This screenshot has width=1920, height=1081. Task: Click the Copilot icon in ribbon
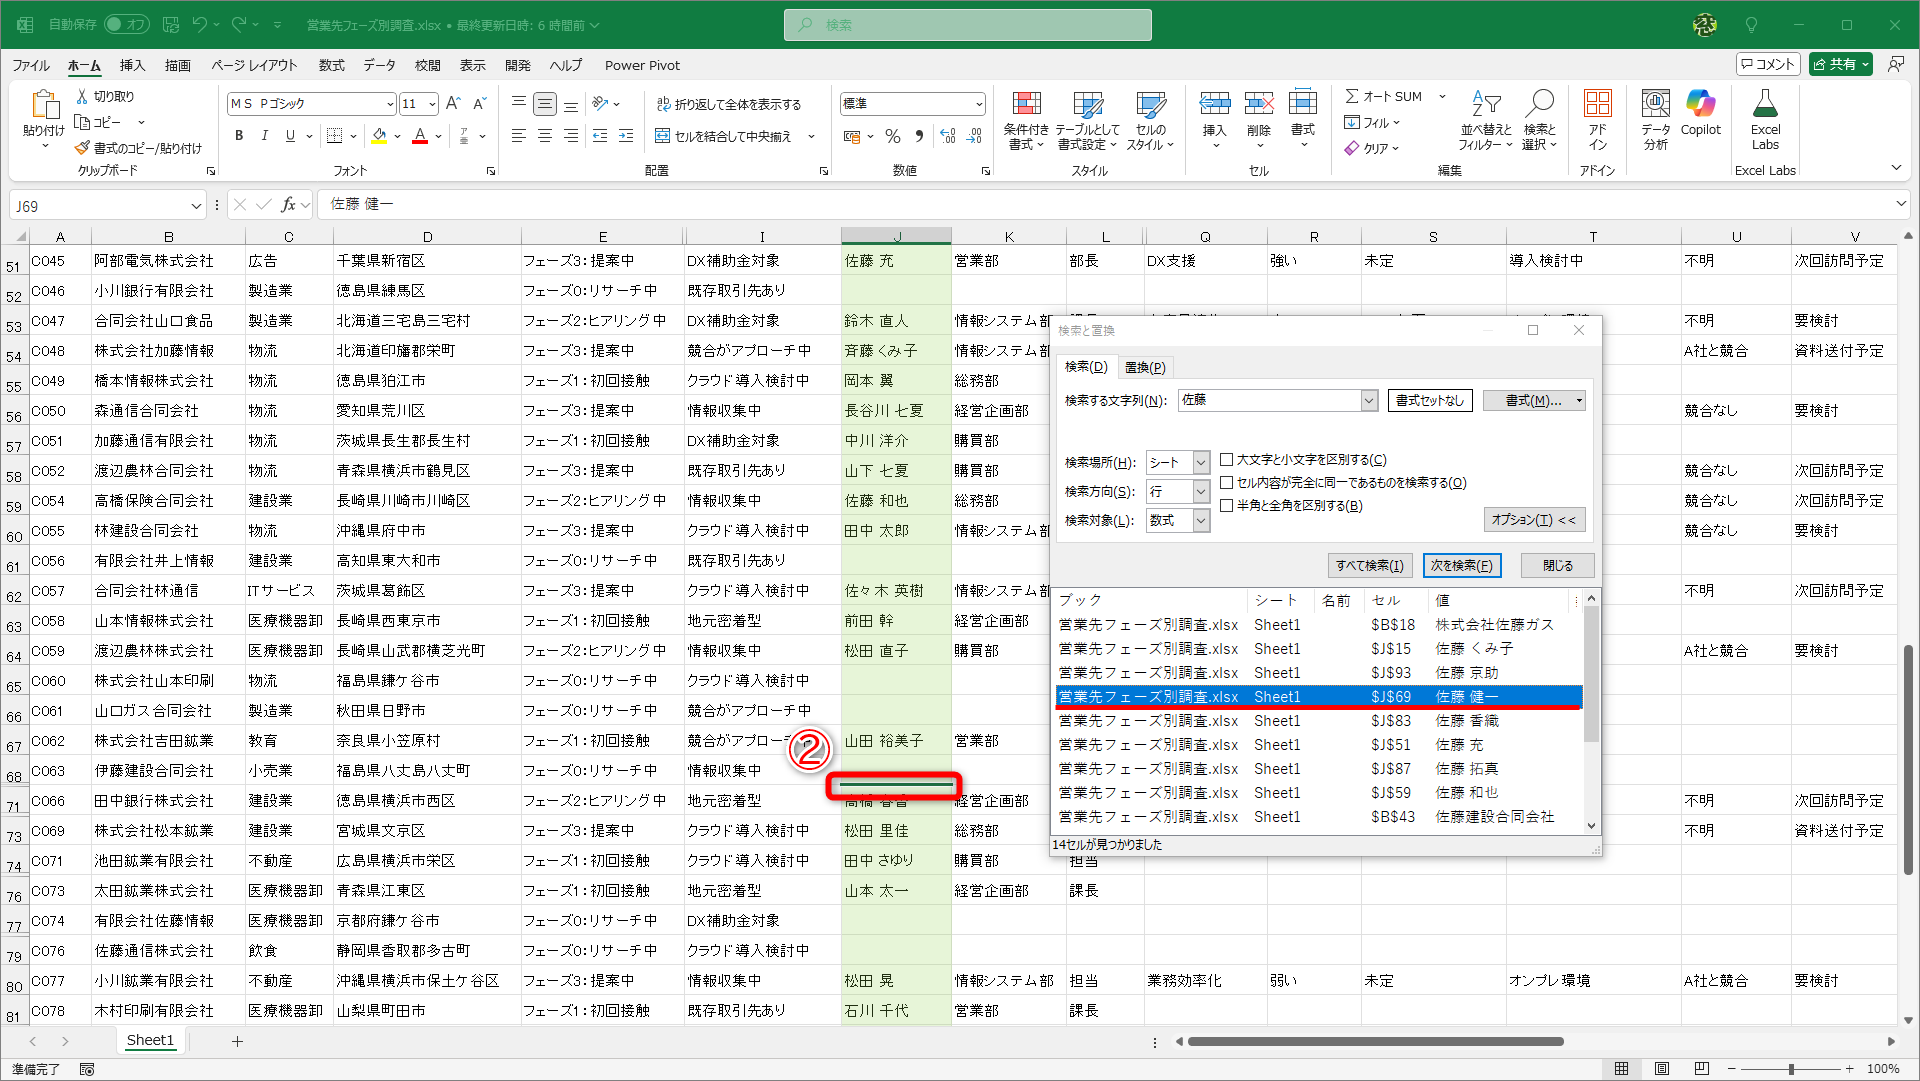(1700, 104)
